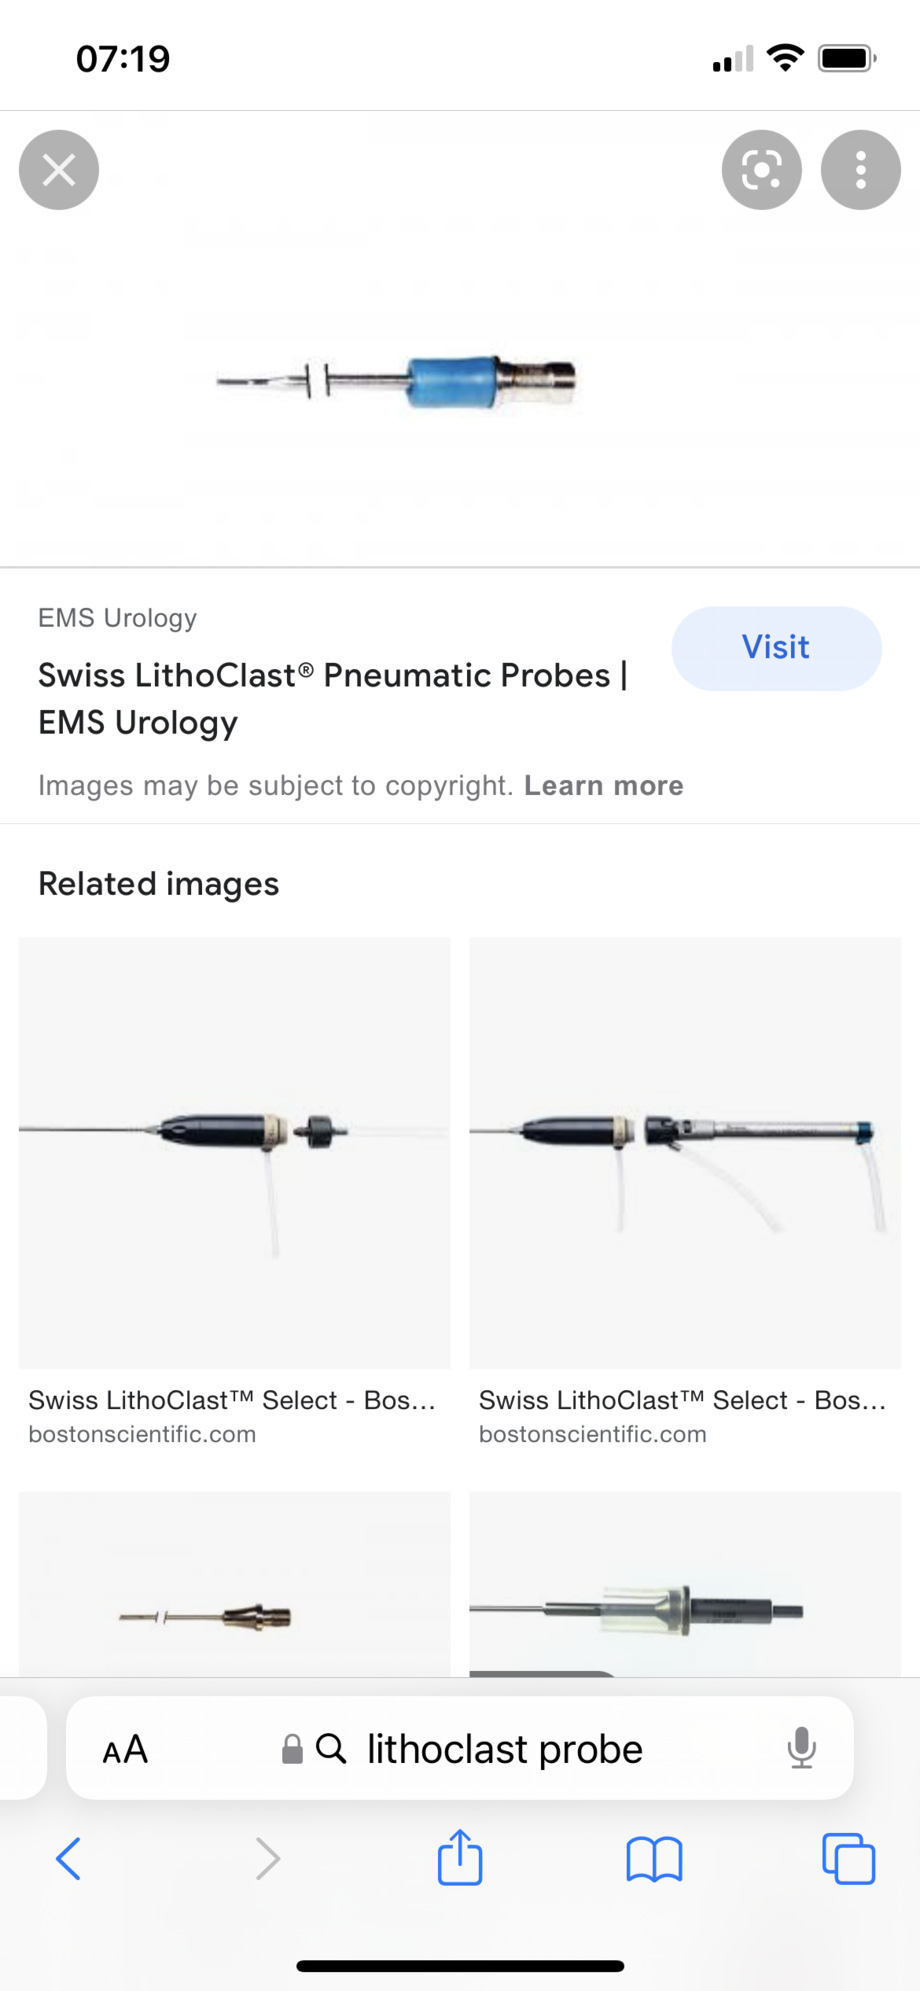Tap the AA reader options button
The width and height of the screenshot is (920, 1991).
[x=125, y=1750]
